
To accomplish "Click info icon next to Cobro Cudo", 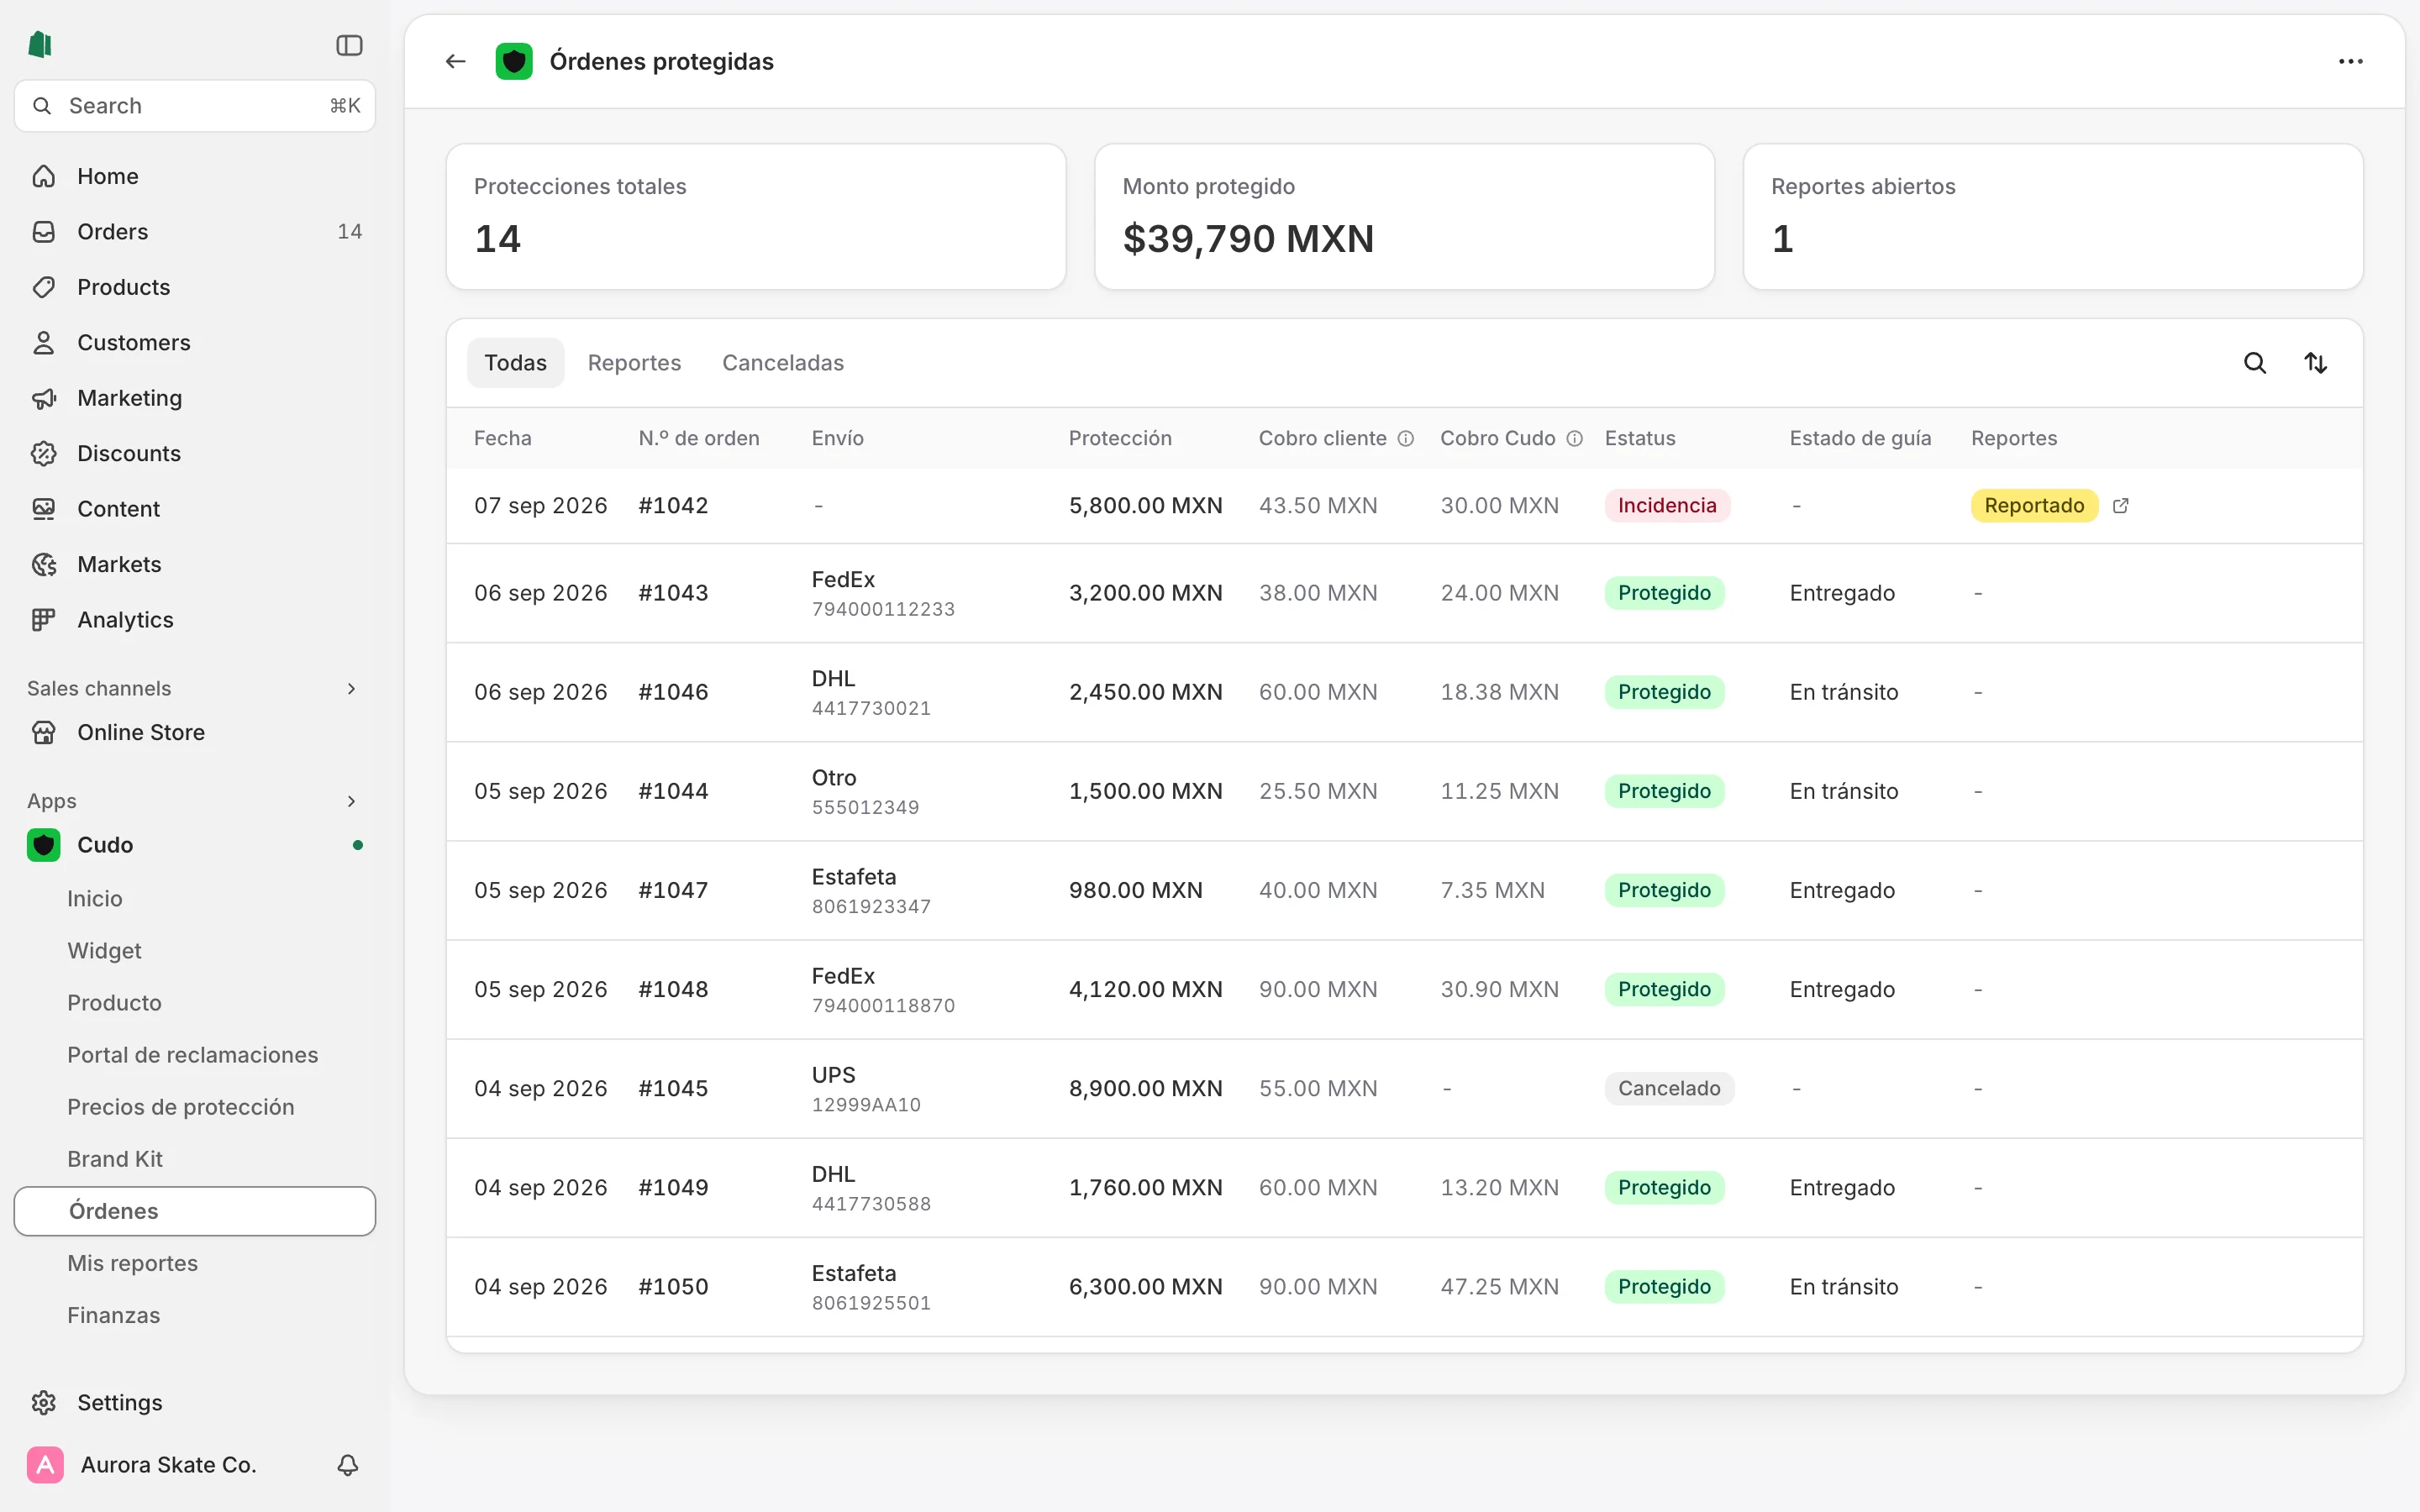I will click(x=1574, y=438).
